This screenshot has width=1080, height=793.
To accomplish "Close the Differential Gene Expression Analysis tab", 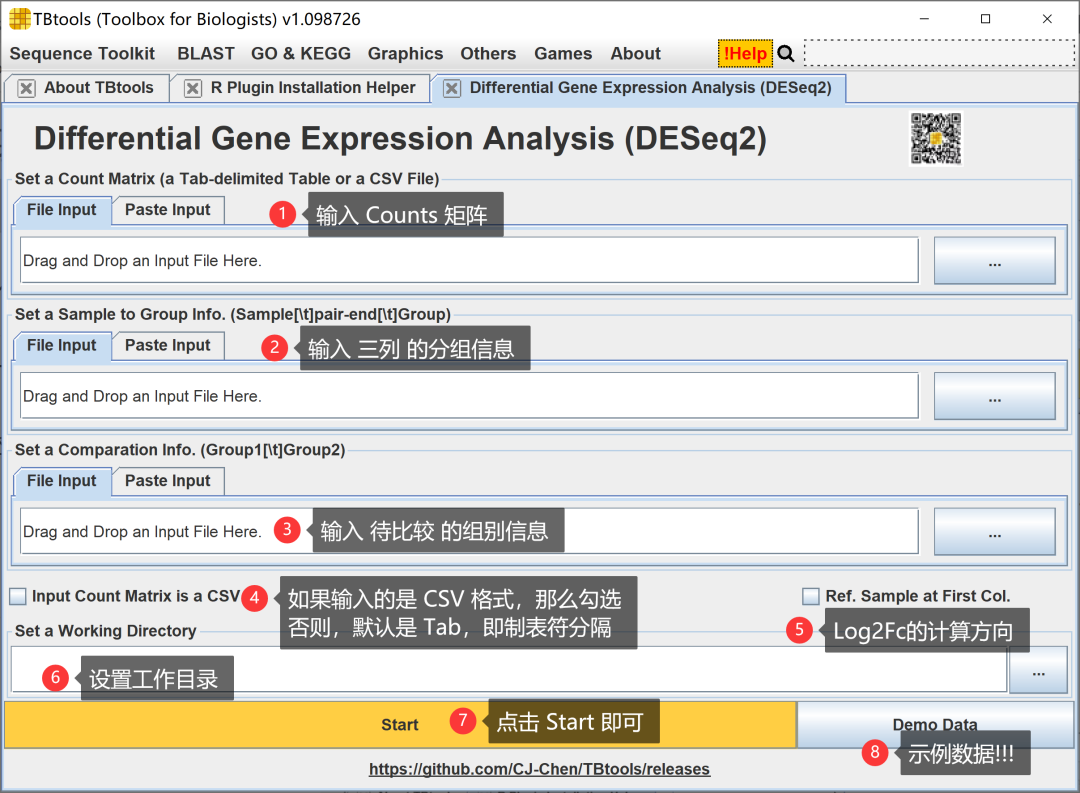I will [452, 88].
